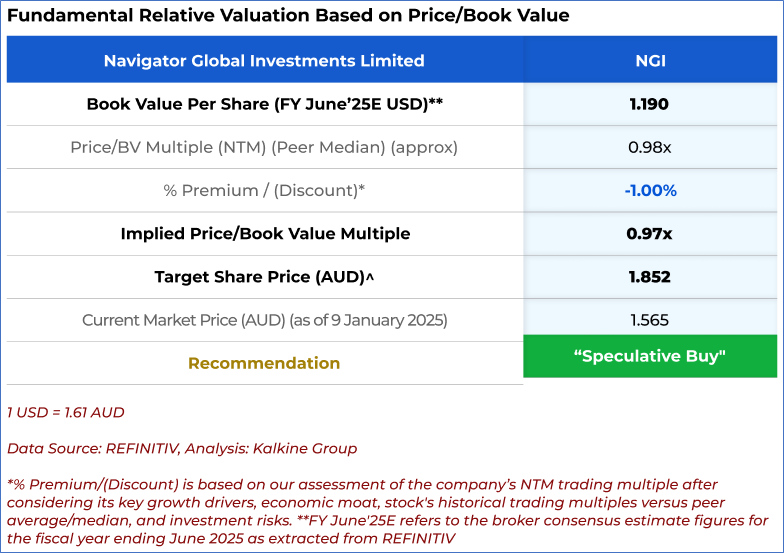Click the market price value '1.565'

650,320
